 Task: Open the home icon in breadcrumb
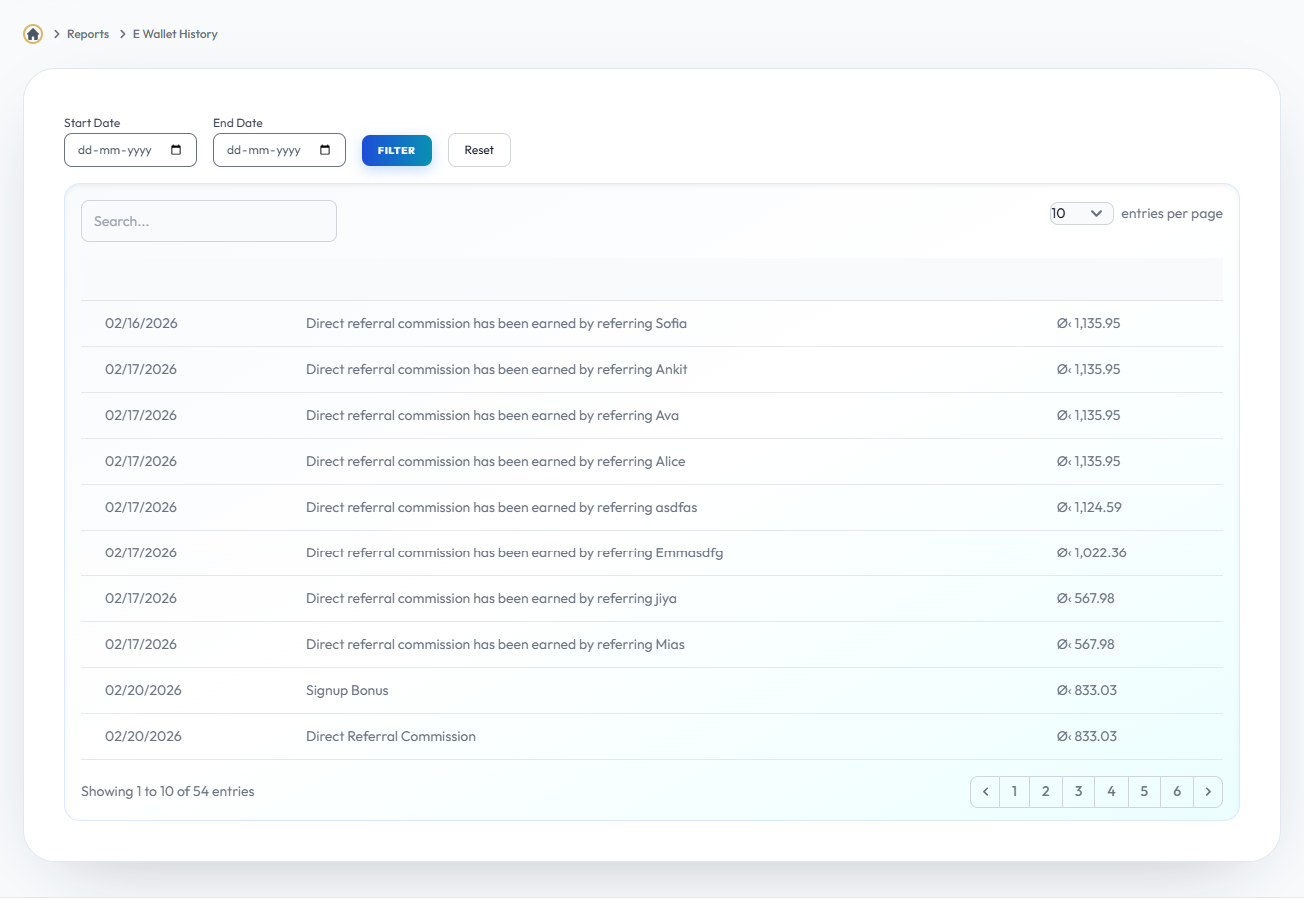[x=33, y=34]
